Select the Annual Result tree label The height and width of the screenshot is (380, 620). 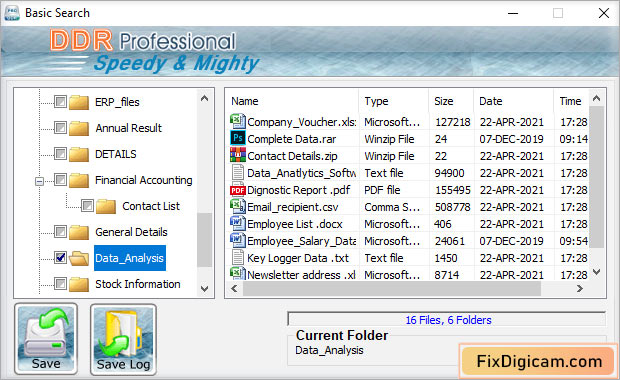click(x=129, y=128)
